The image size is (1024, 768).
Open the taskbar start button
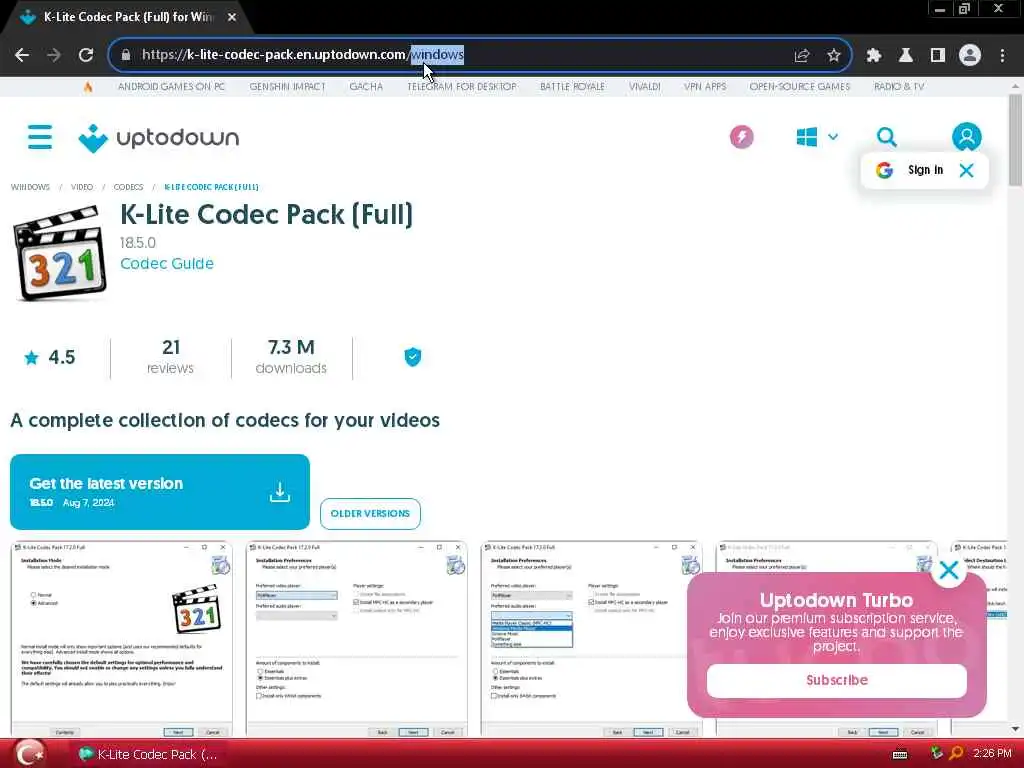pyautogui.click(x=29, y=754)
